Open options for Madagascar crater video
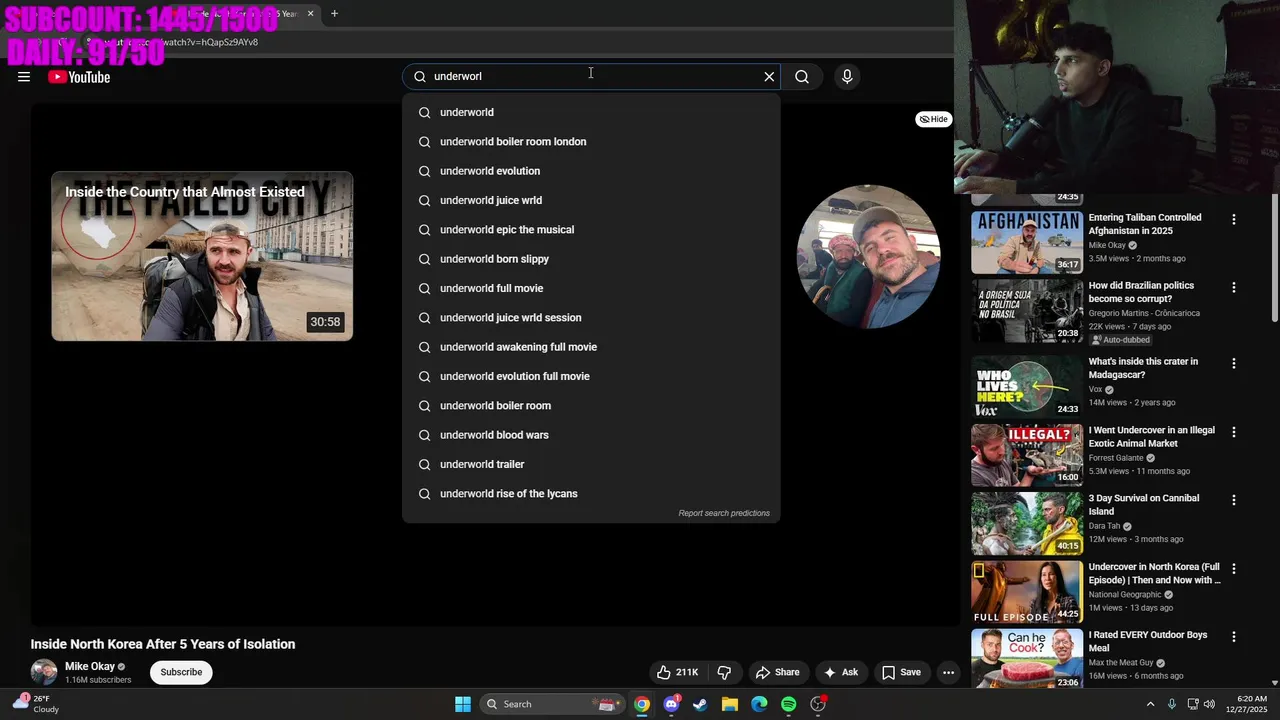The width and height of the screenshot is (1280, 720). (x=1233, y=363)
